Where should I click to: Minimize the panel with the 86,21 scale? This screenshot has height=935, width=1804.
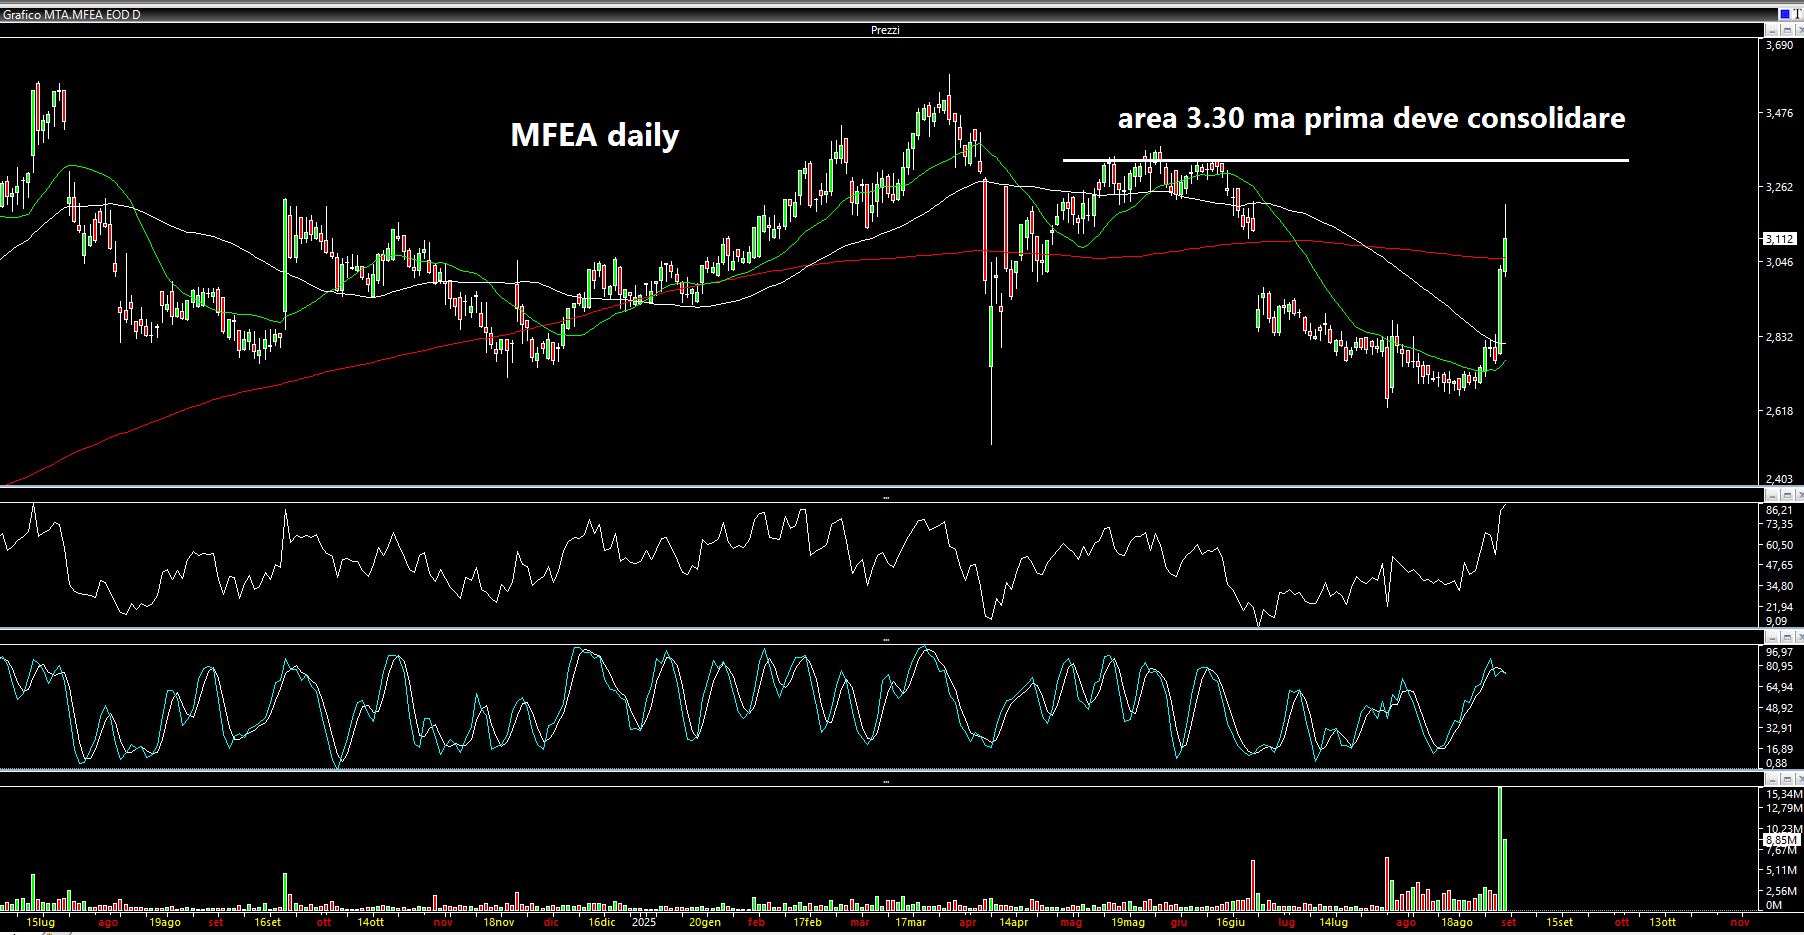[x=1771, y=495]
